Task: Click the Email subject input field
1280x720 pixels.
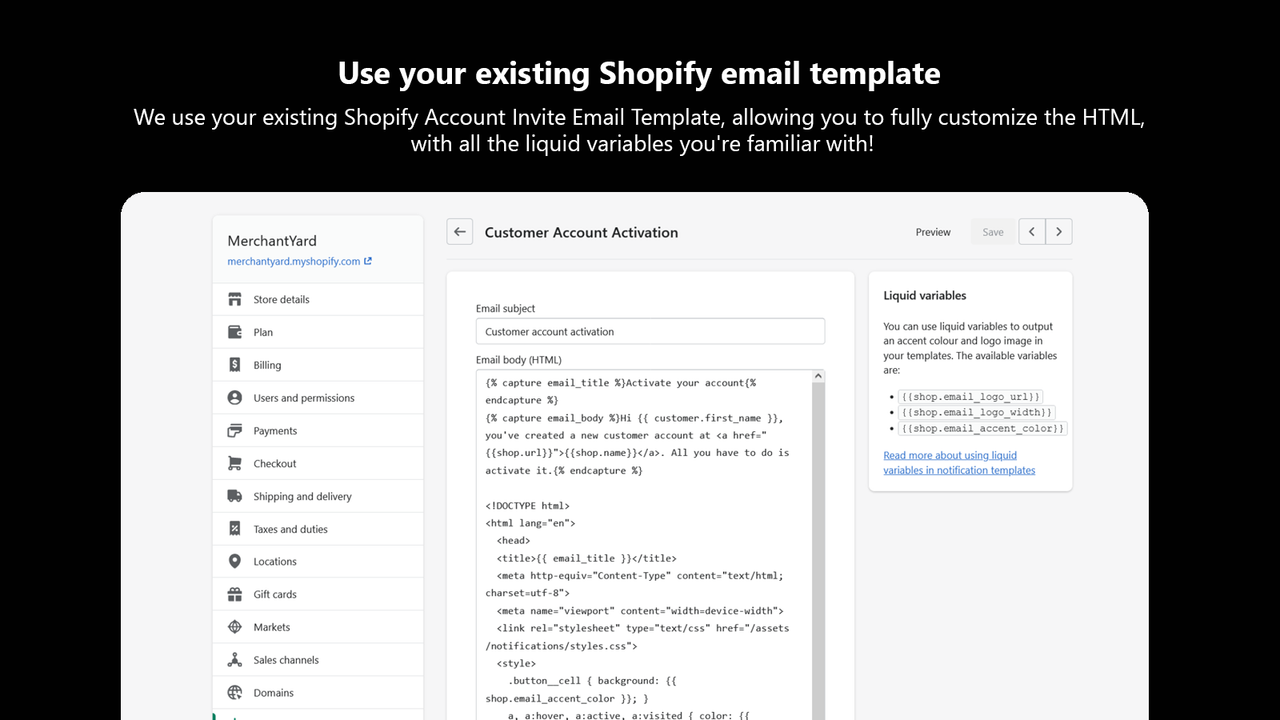Action: (x=650, y=330)
